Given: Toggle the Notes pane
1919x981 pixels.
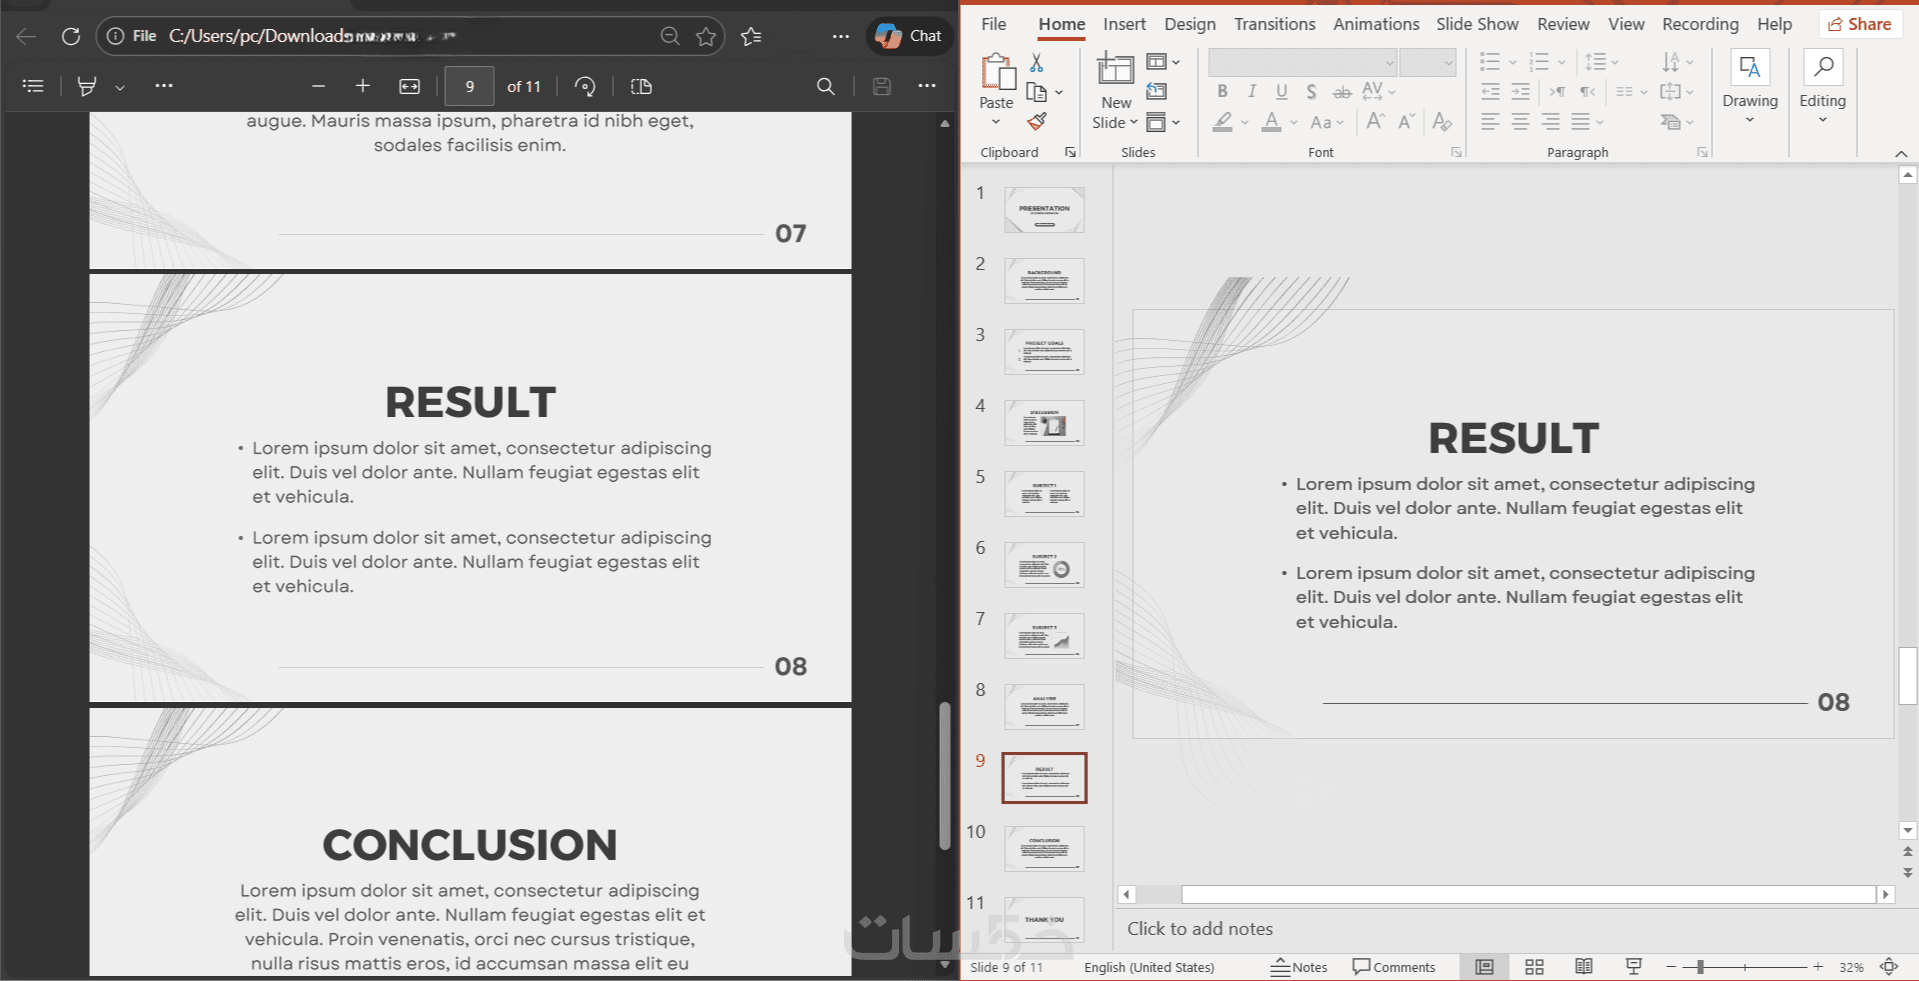Looking at the screenshot, I should coord(1299,967).
